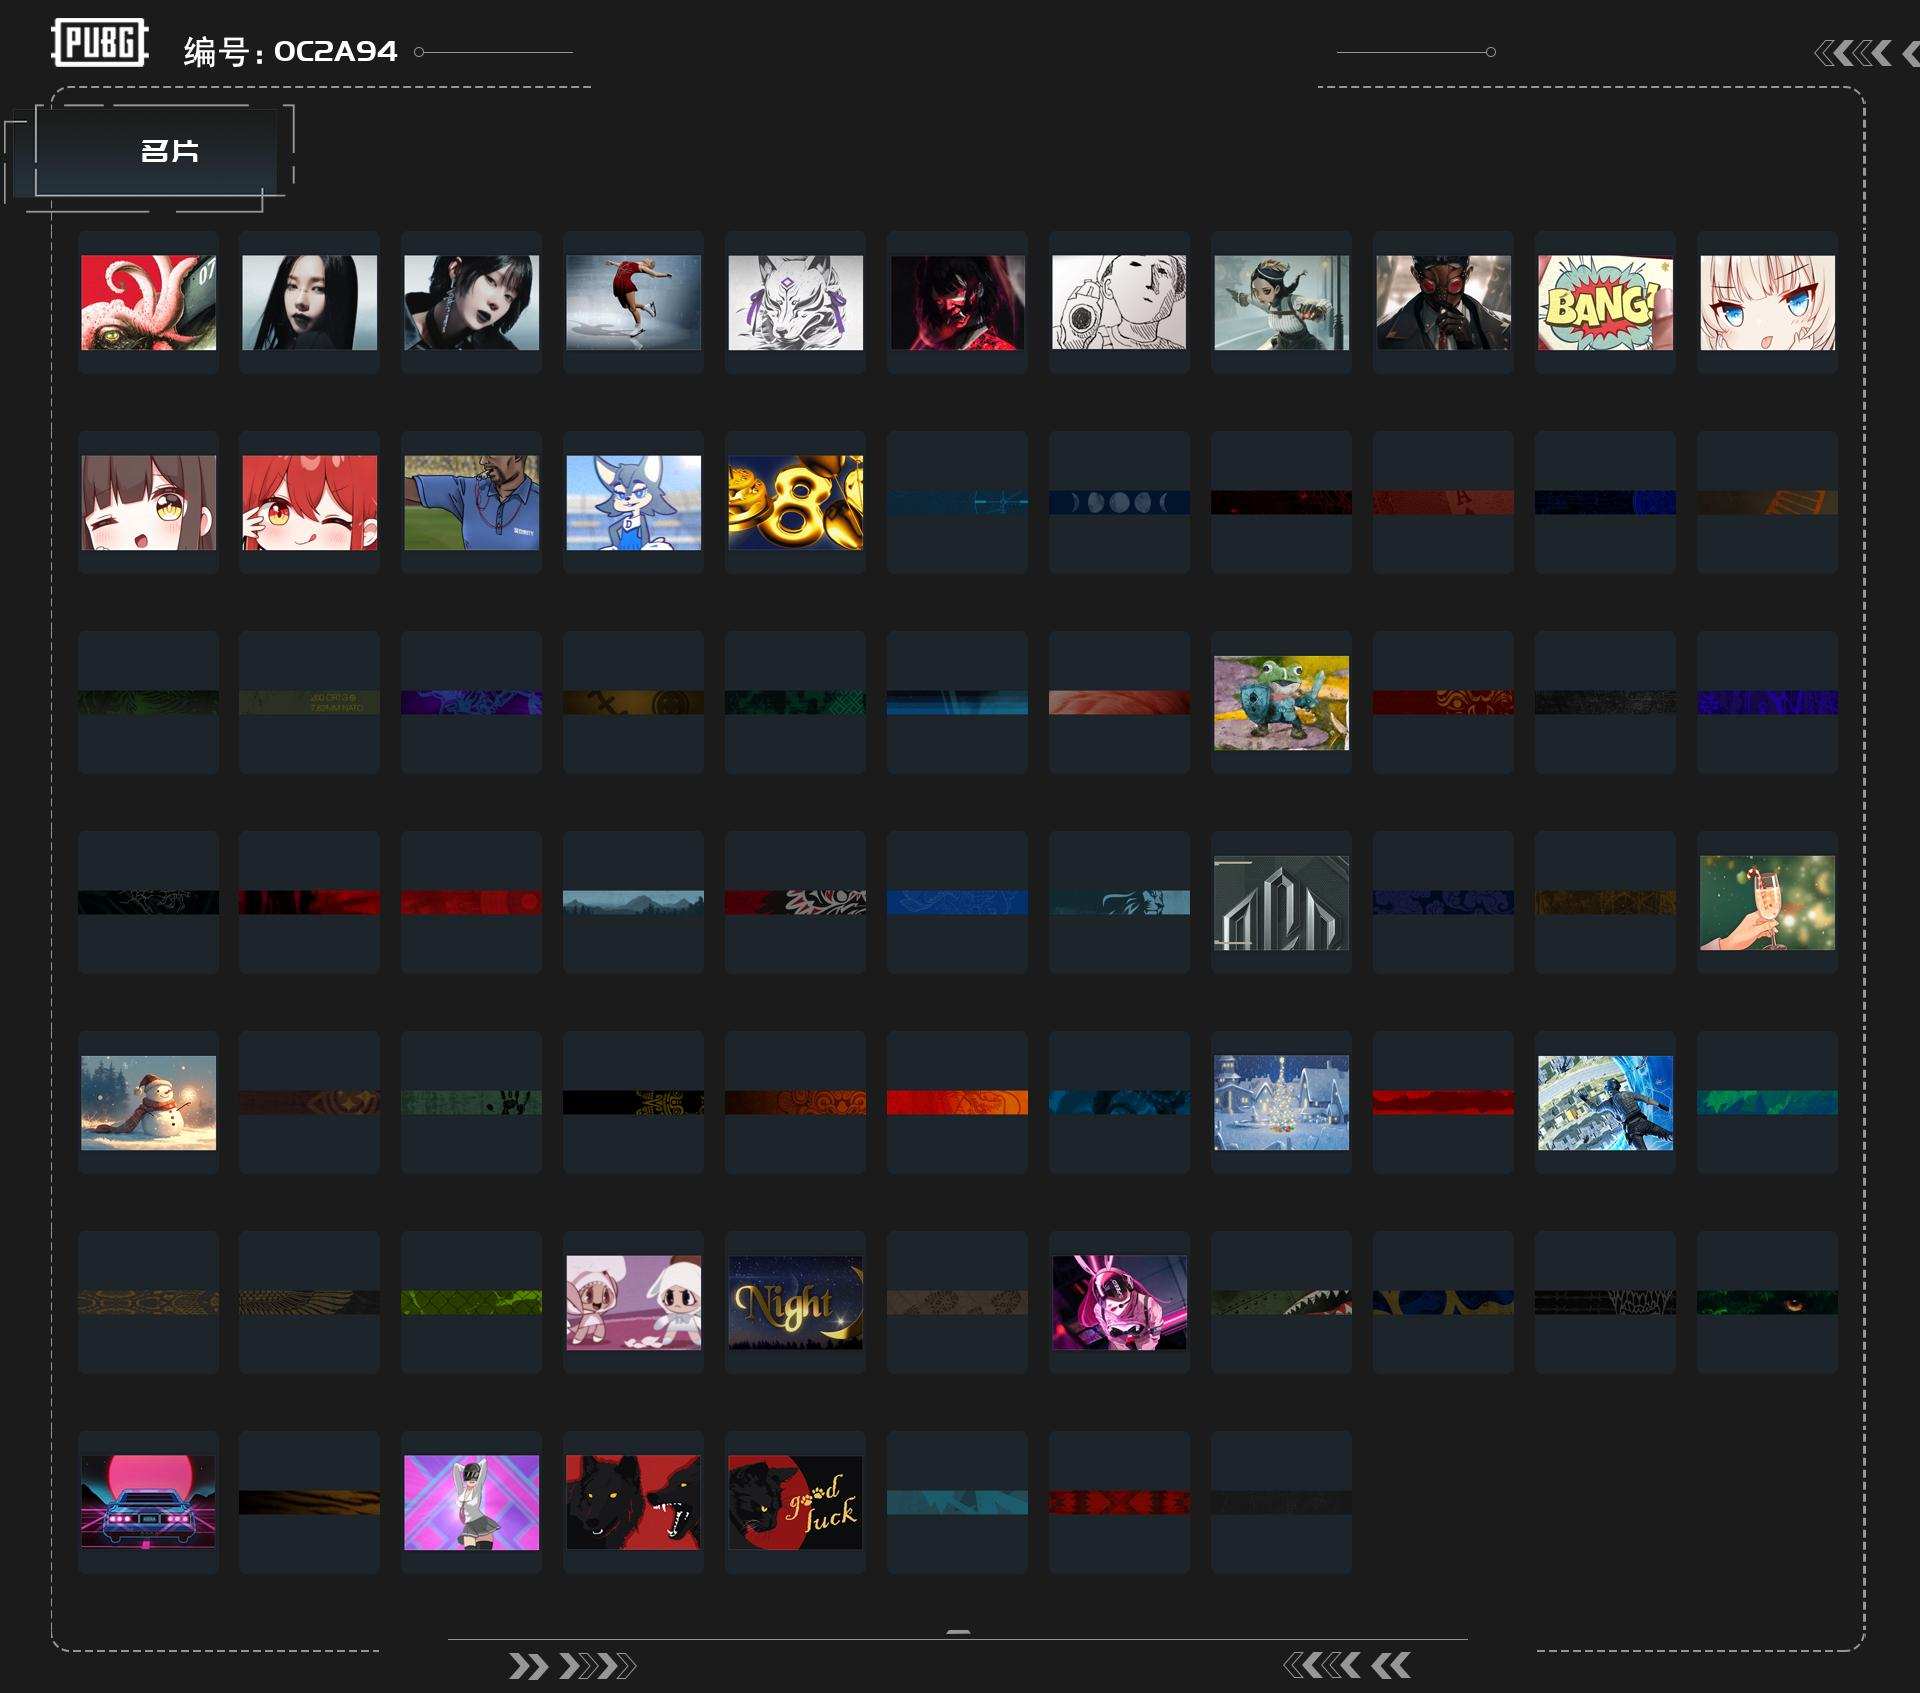Select the BANG! comic nameplate
Screen dimensions: 1920x1693
tap(1605, 302)
